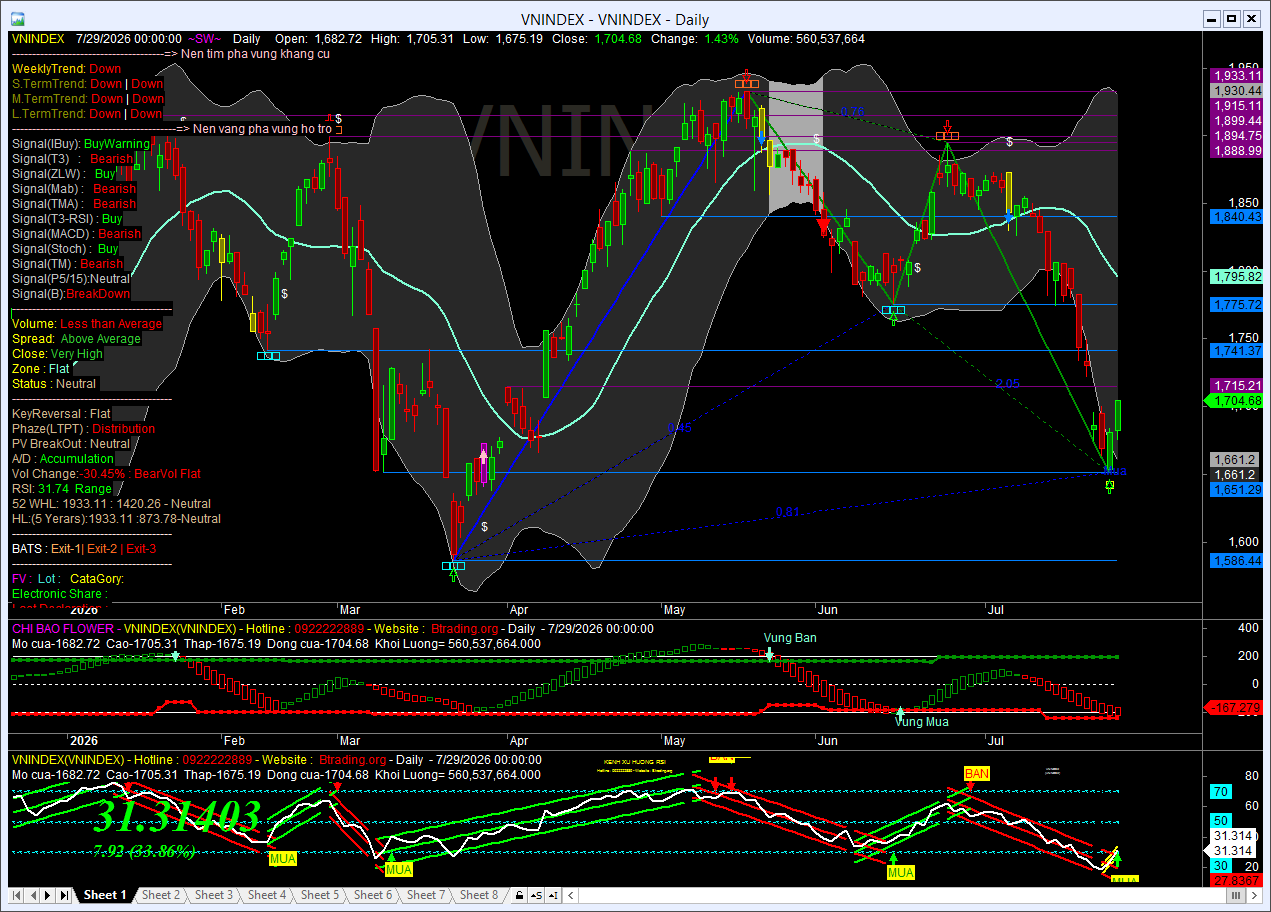Click the cyan 70 RSI level label
The width and height of the screenshot is (1271, 912).
[x=1220, y=792]
